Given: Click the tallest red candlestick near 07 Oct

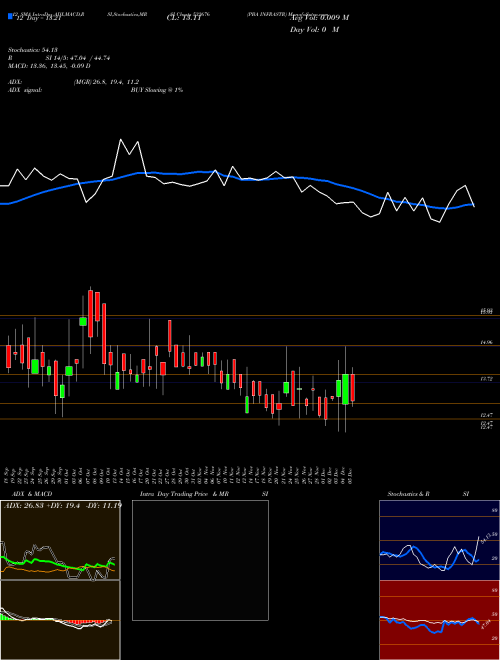Looking at the screenshot, I should (x=90, y=314).
